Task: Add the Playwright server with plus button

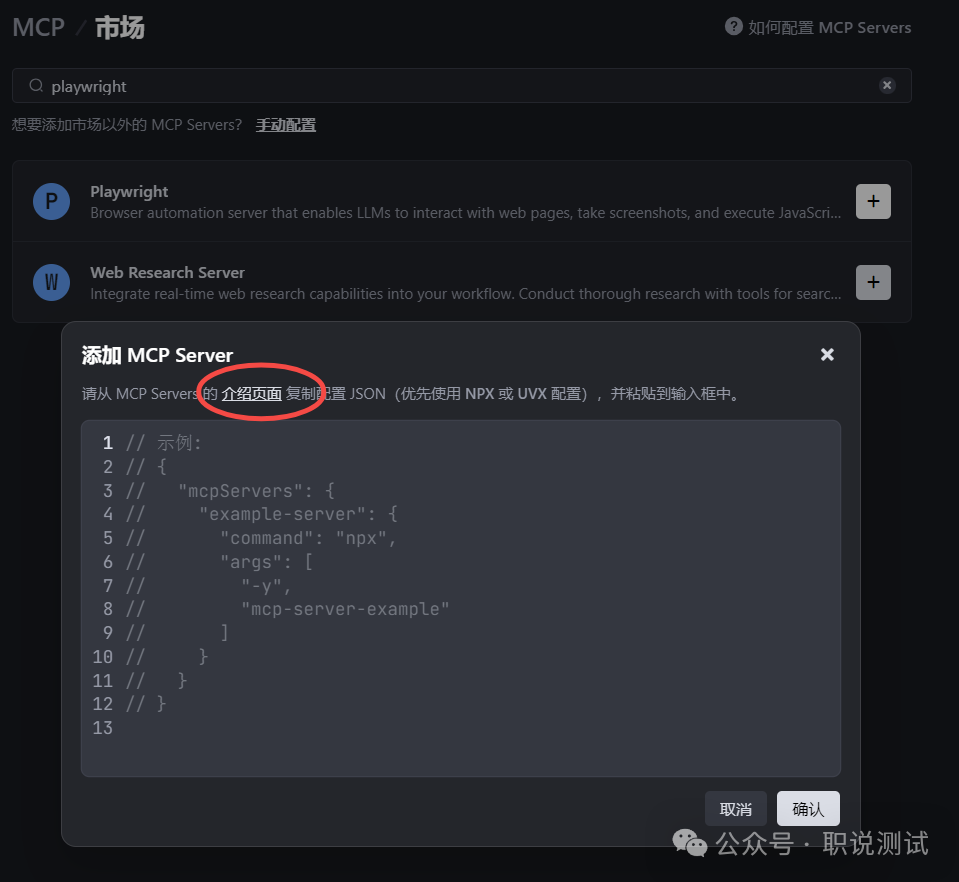Action: pyautogui.click(x=871, y=201)
